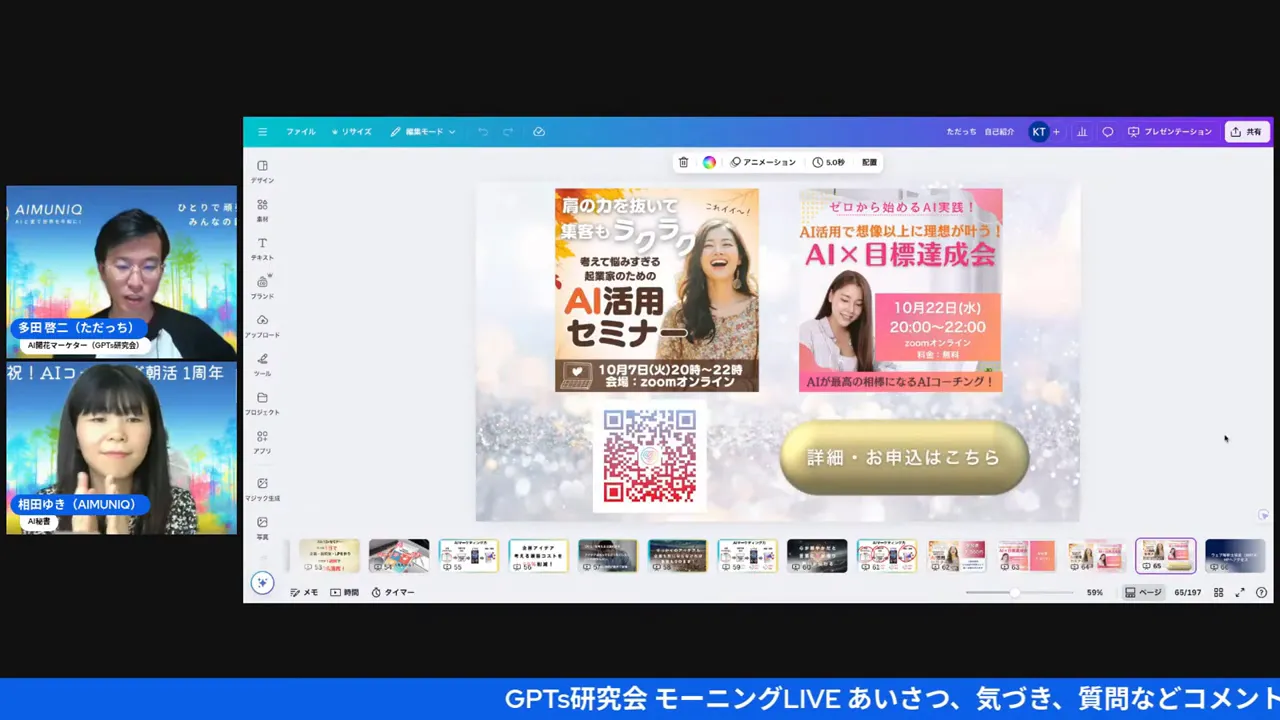
Task: Redo the last undone edit
Action: coord(508,132)
